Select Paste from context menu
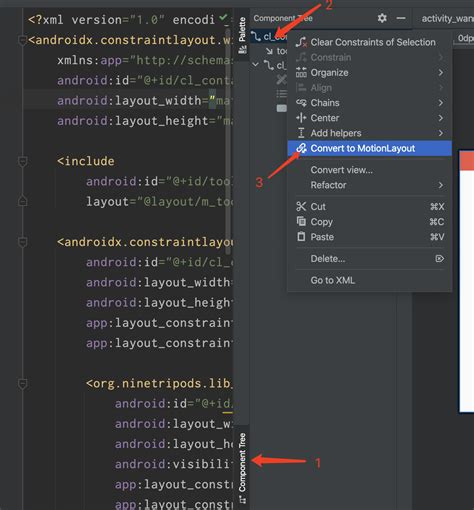Image resolution: width=474 pixels, height=510 pixels. click(369, 237)
